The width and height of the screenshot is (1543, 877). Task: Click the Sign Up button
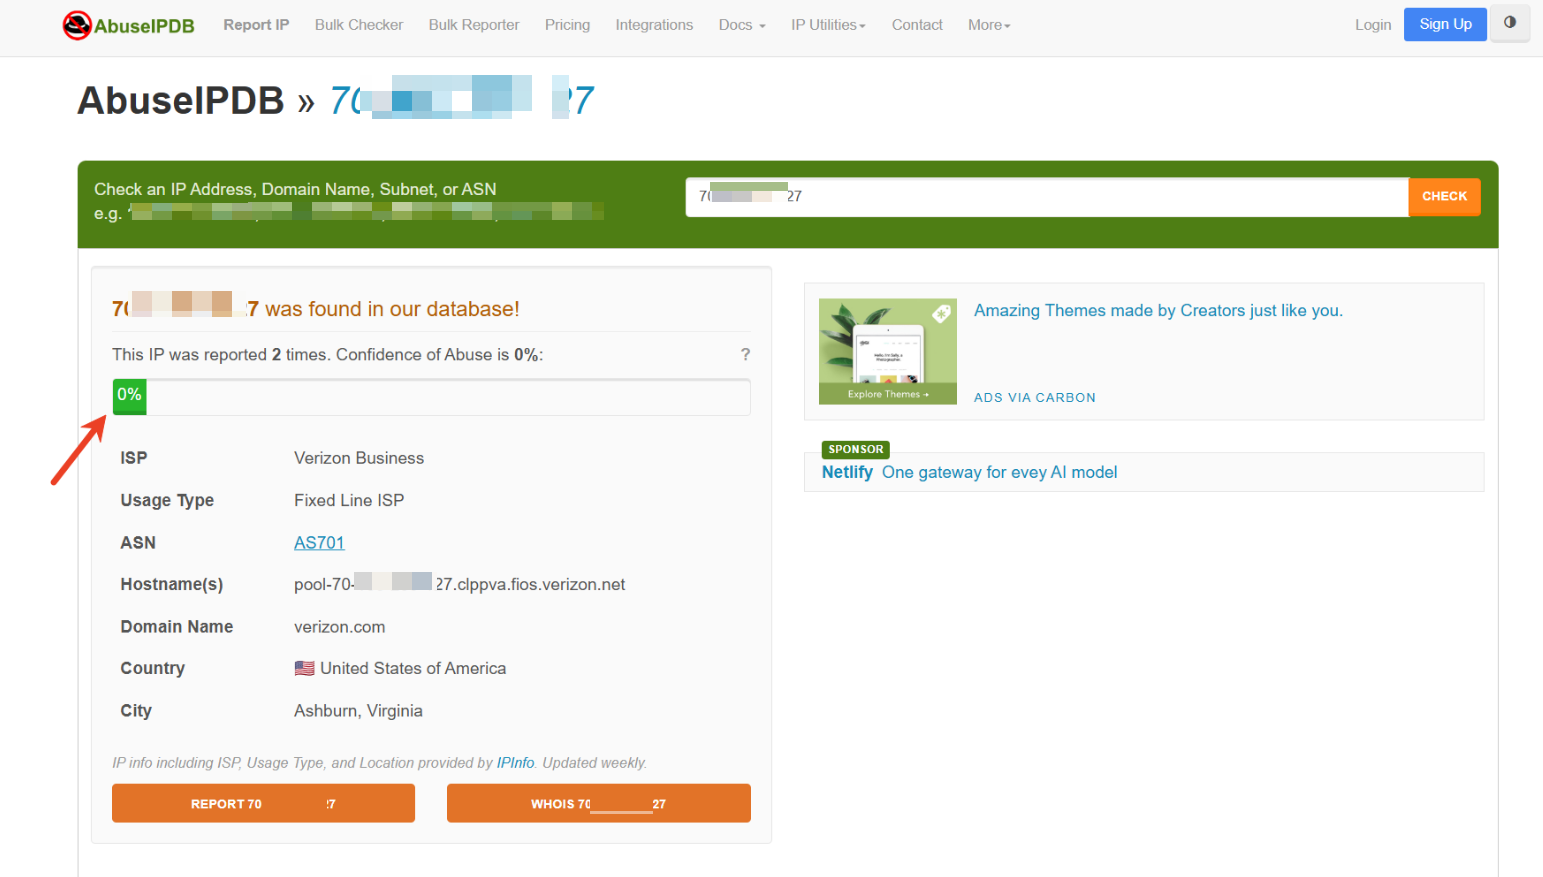1445,24
